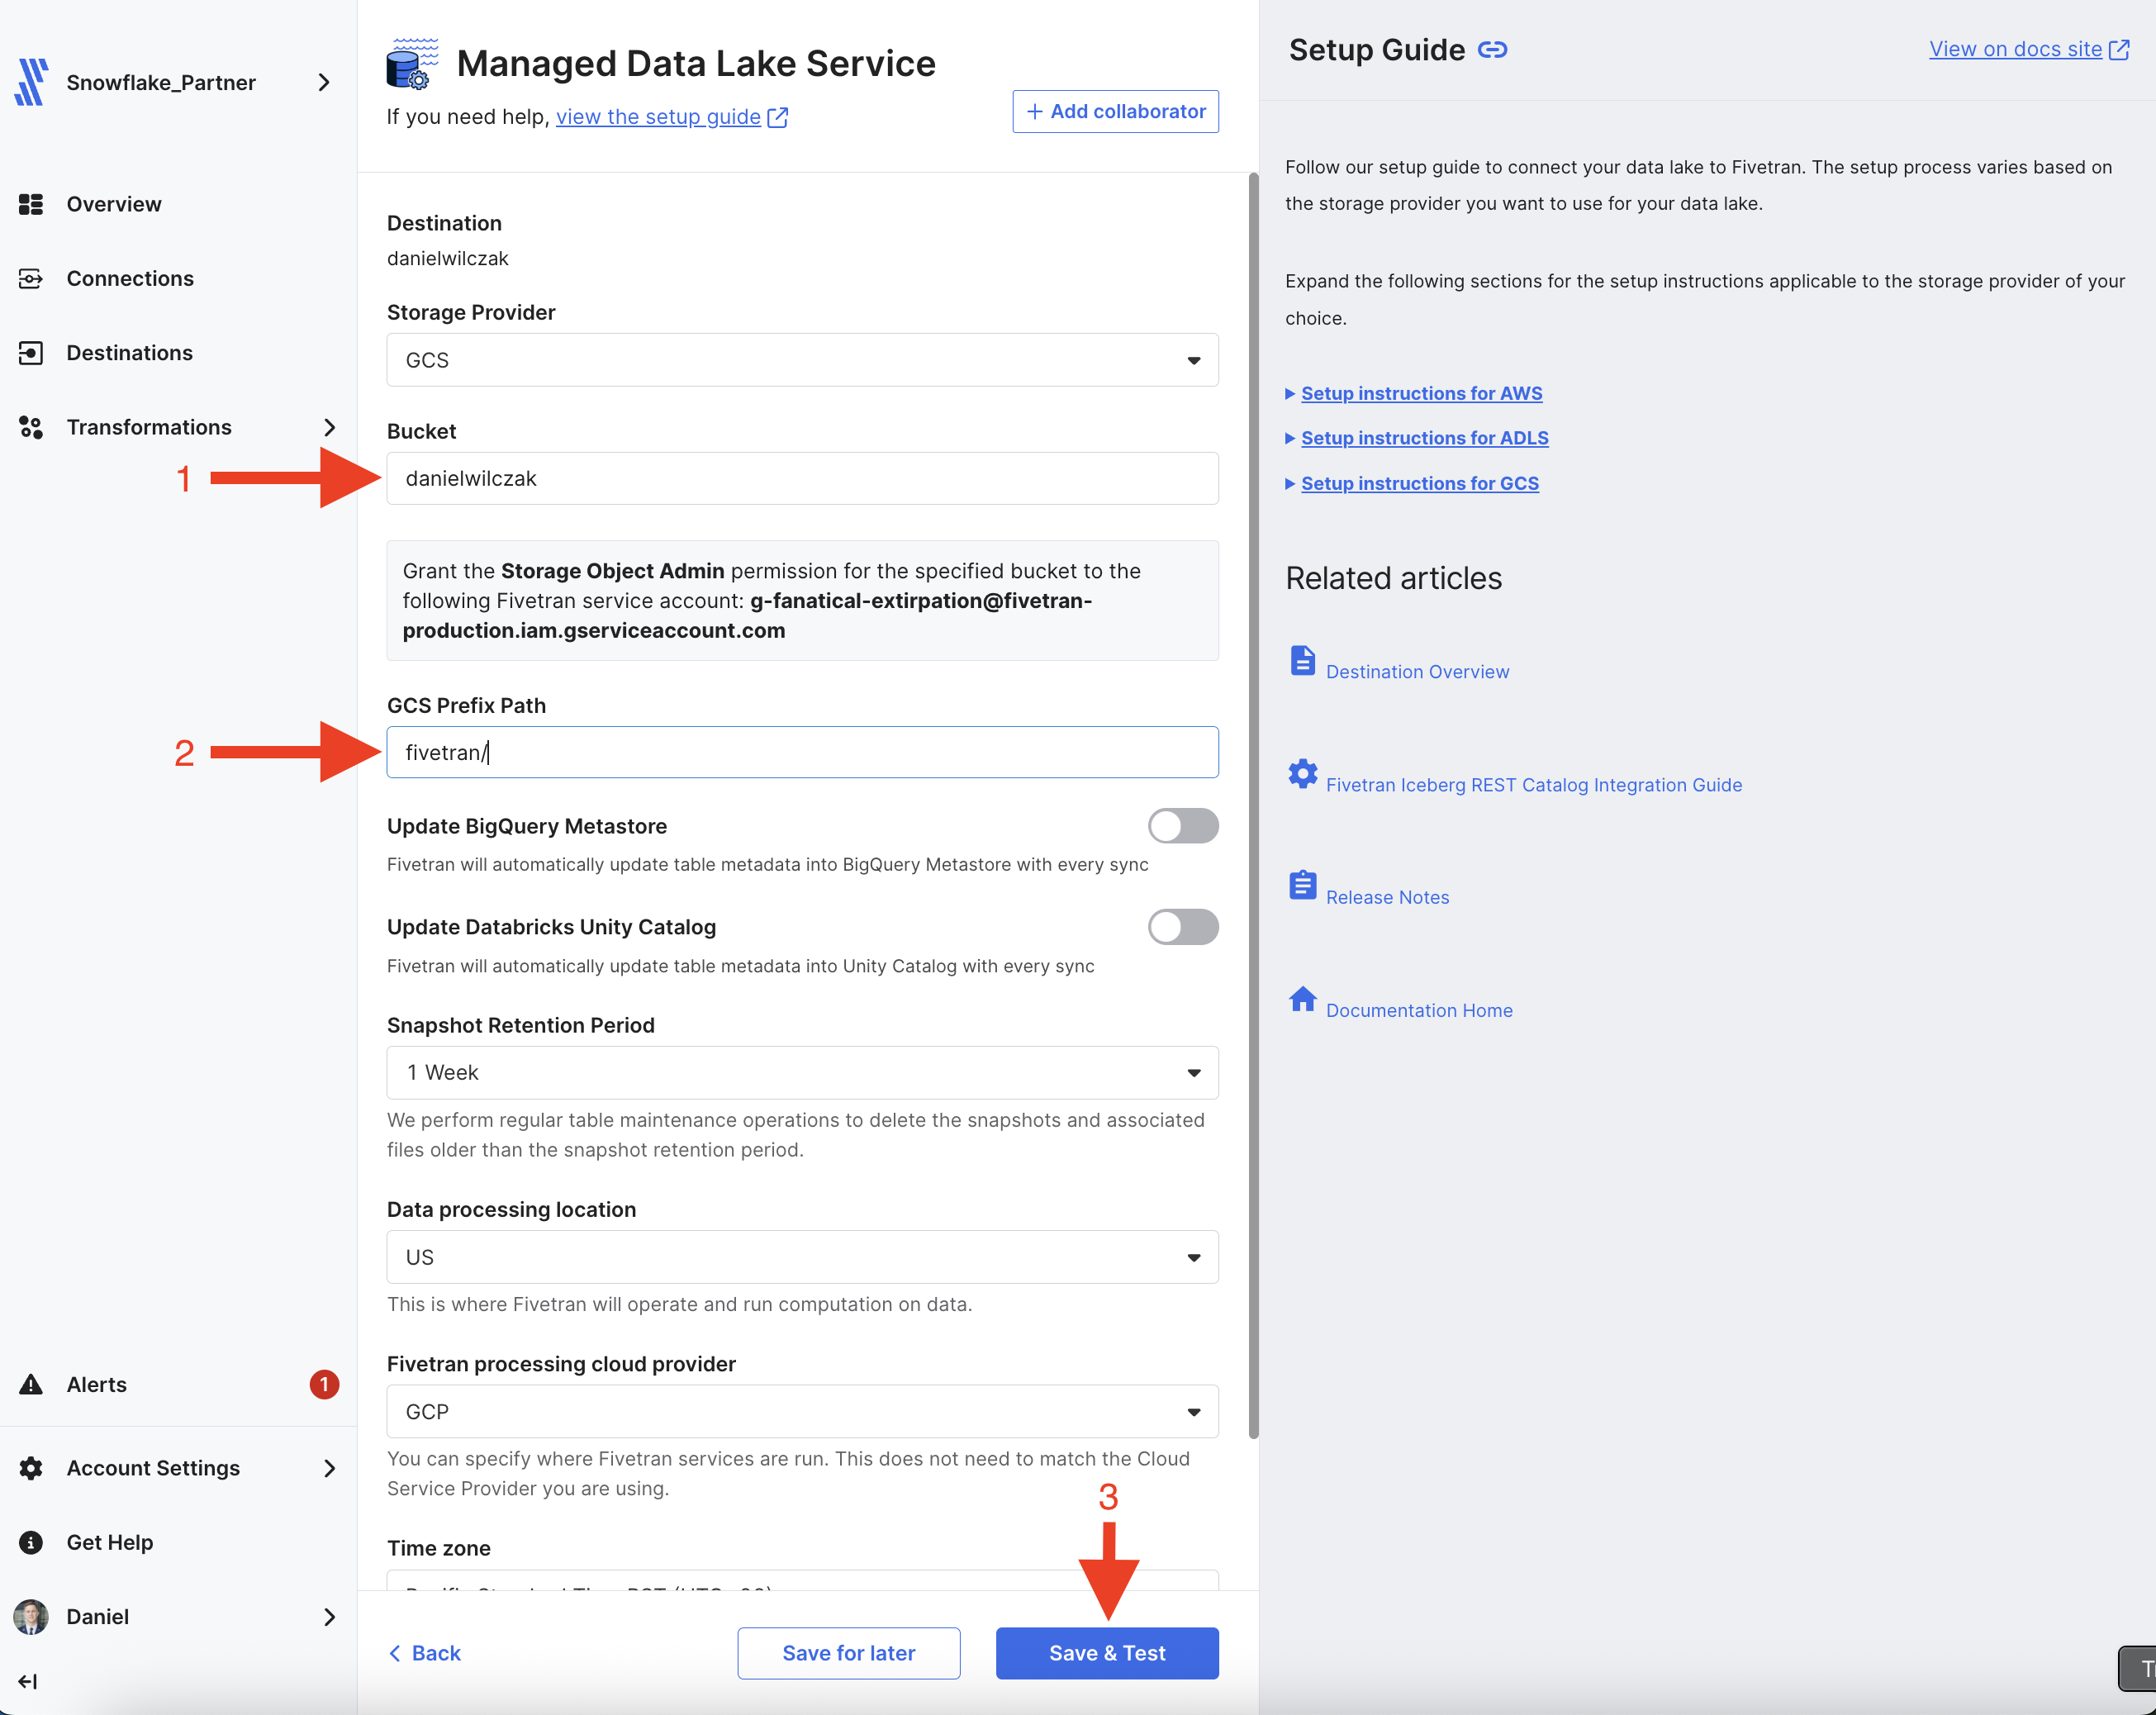2156x1715 pixels.
Task: Open the Overview dashboard icon
Action: point(31,204)
